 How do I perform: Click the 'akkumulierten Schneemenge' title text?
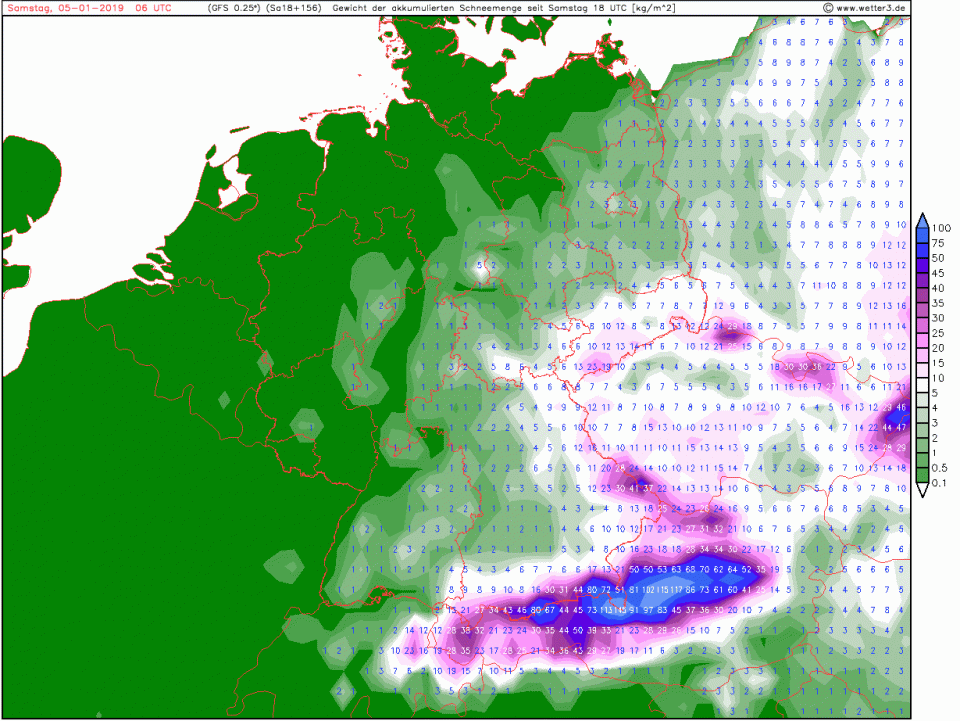tap(441, 8)
